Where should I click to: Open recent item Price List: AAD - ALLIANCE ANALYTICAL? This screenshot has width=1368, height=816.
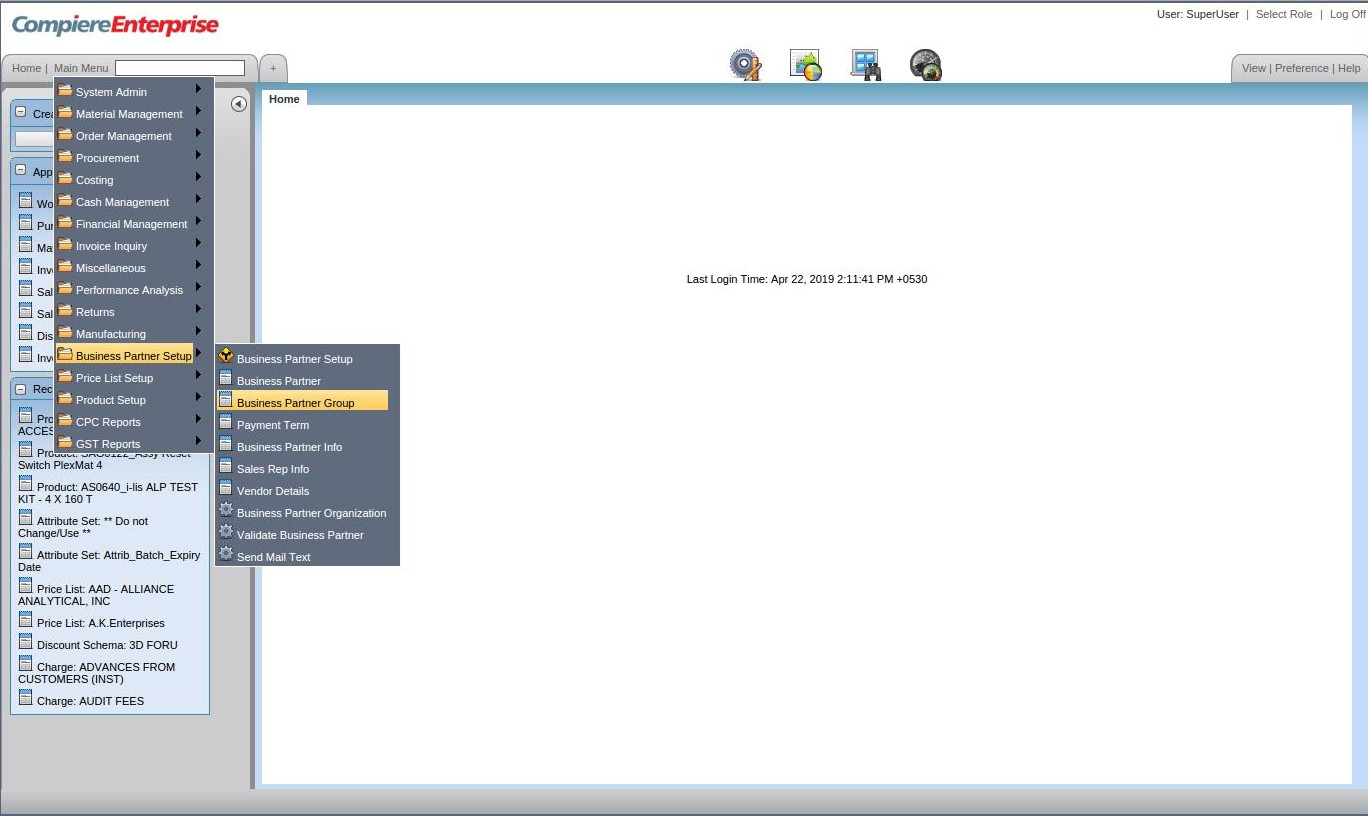coord(96,595)
